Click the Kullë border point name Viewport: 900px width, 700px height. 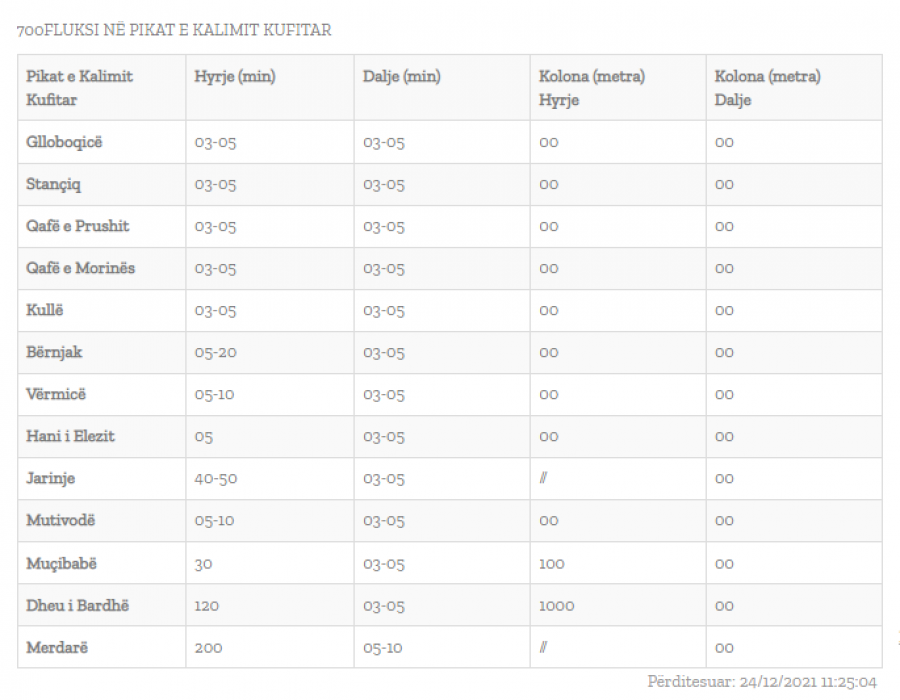click(x=44, y=310)
